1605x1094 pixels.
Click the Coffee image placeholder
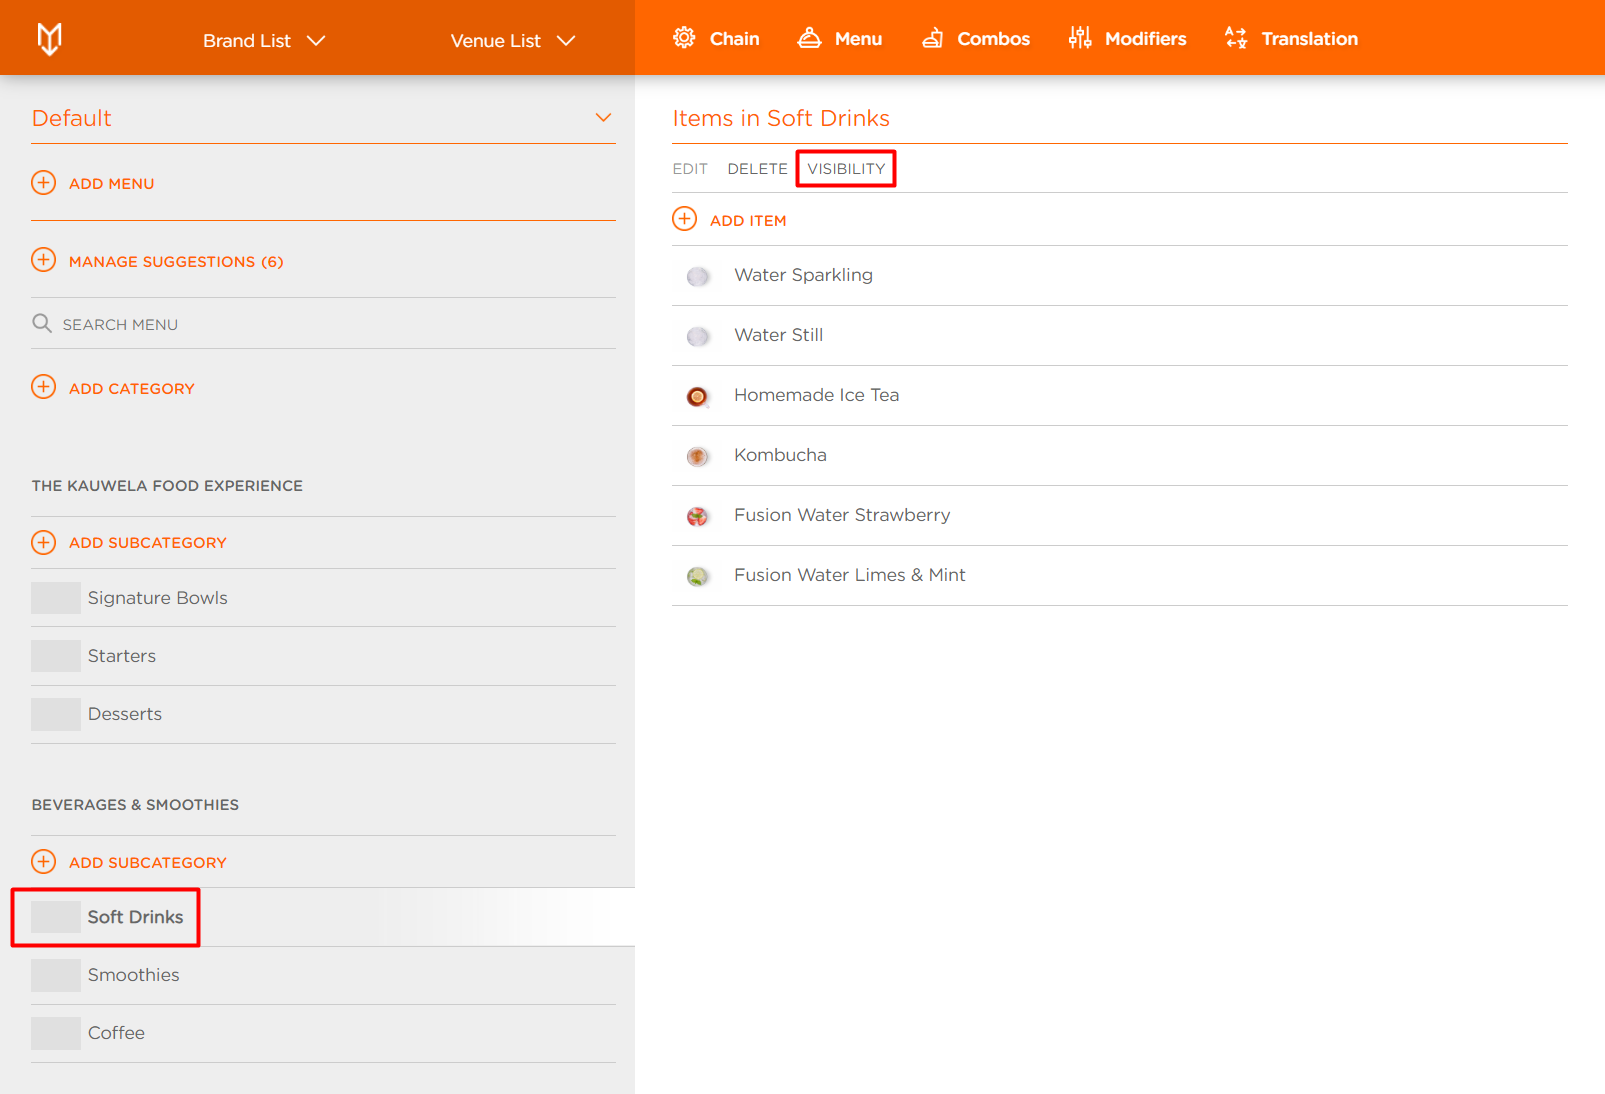click(x=56, y=1033)
